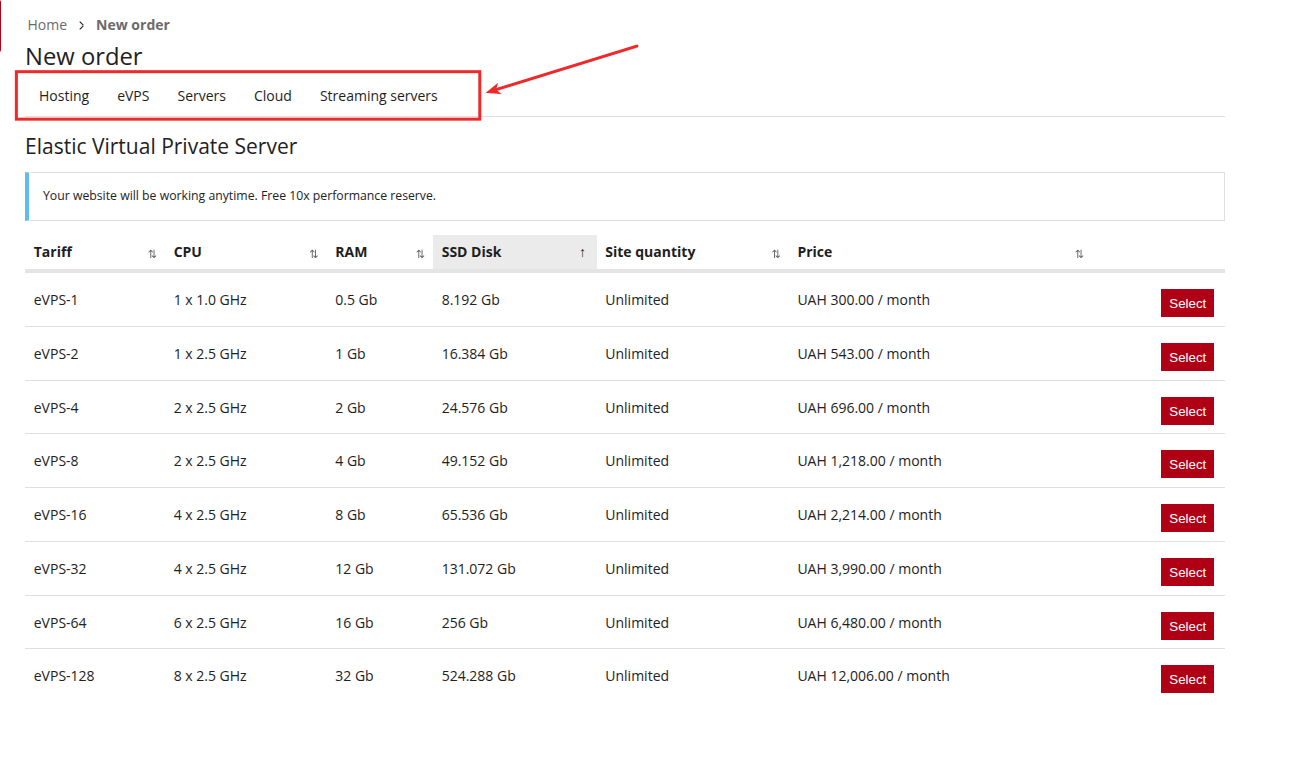Open the Hosting tab
Screen dimensions: 1309x759
click(x=64, y=96)
